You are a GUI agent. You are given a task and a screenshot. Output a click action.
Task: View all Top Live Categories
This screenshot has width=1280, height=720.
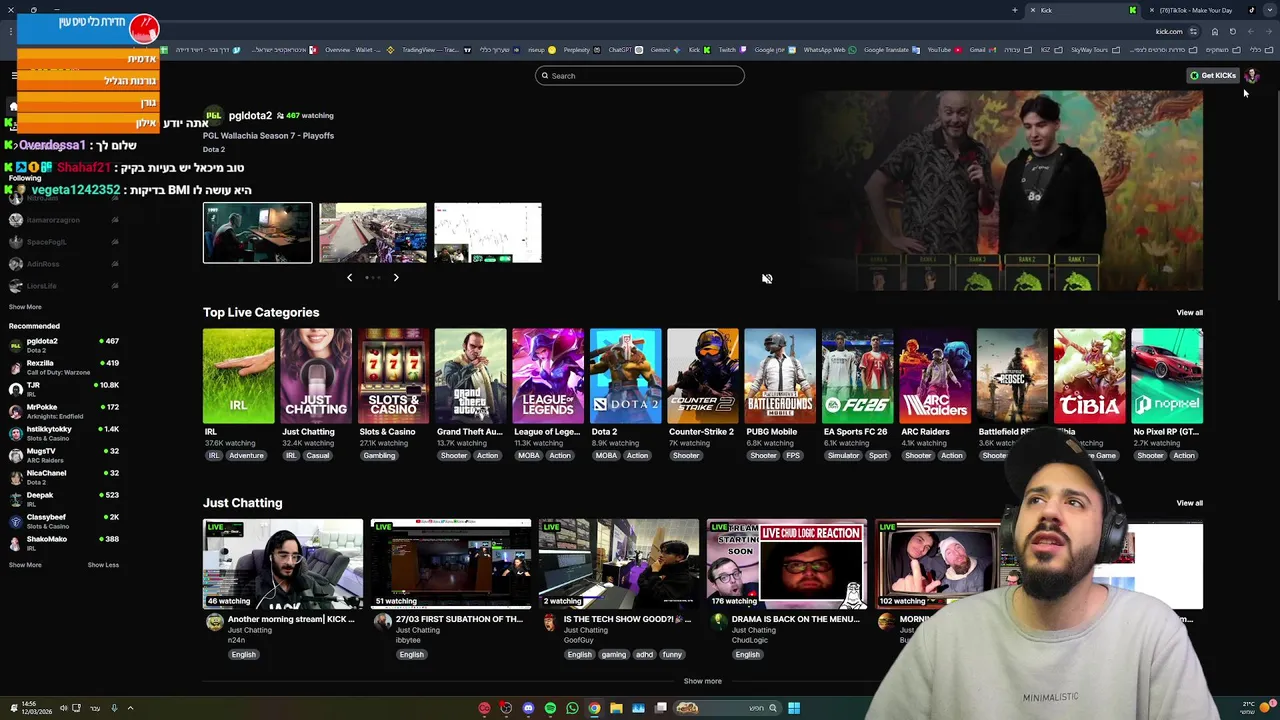pos(1189,312)
